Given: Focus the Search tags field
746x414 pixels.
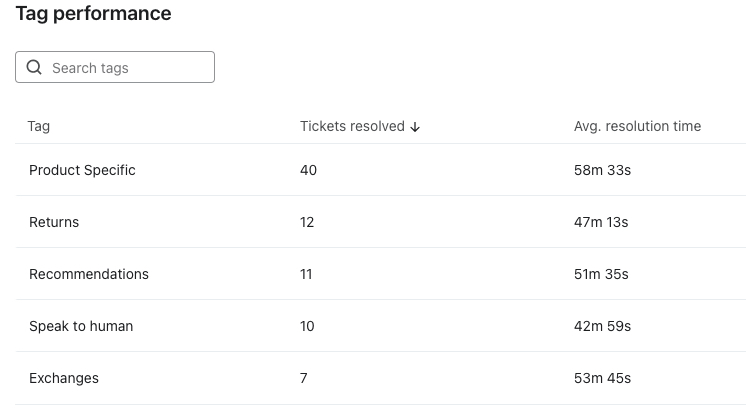Looking at the screenshot, I should pyautogui.click(x=125, y=68).
